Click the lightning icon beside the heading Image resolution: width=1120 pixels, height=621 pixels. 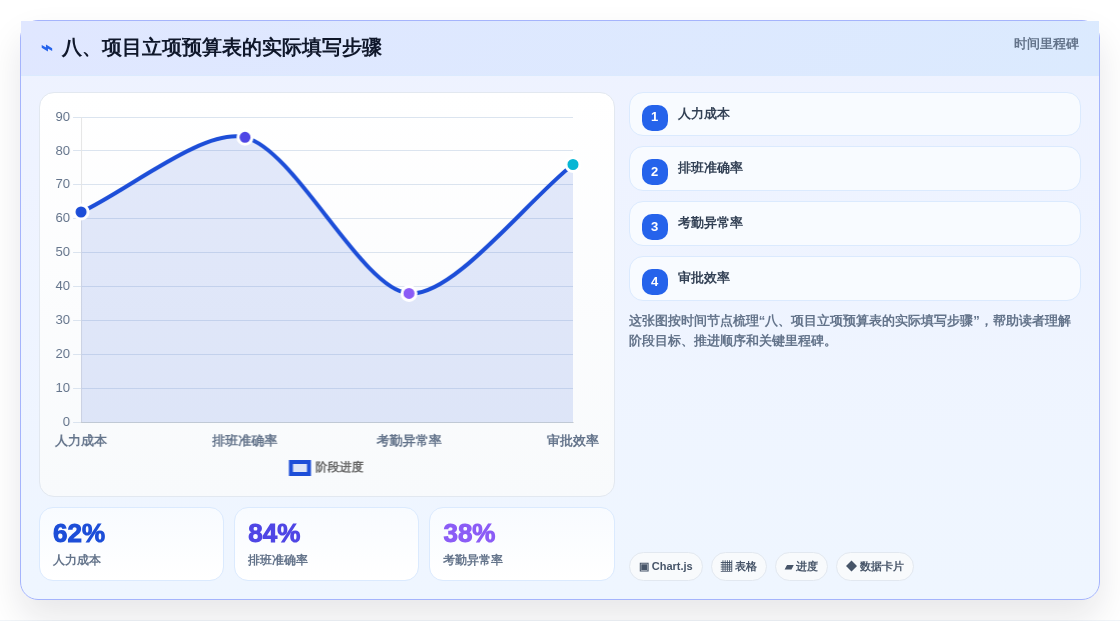coord(47,48)
